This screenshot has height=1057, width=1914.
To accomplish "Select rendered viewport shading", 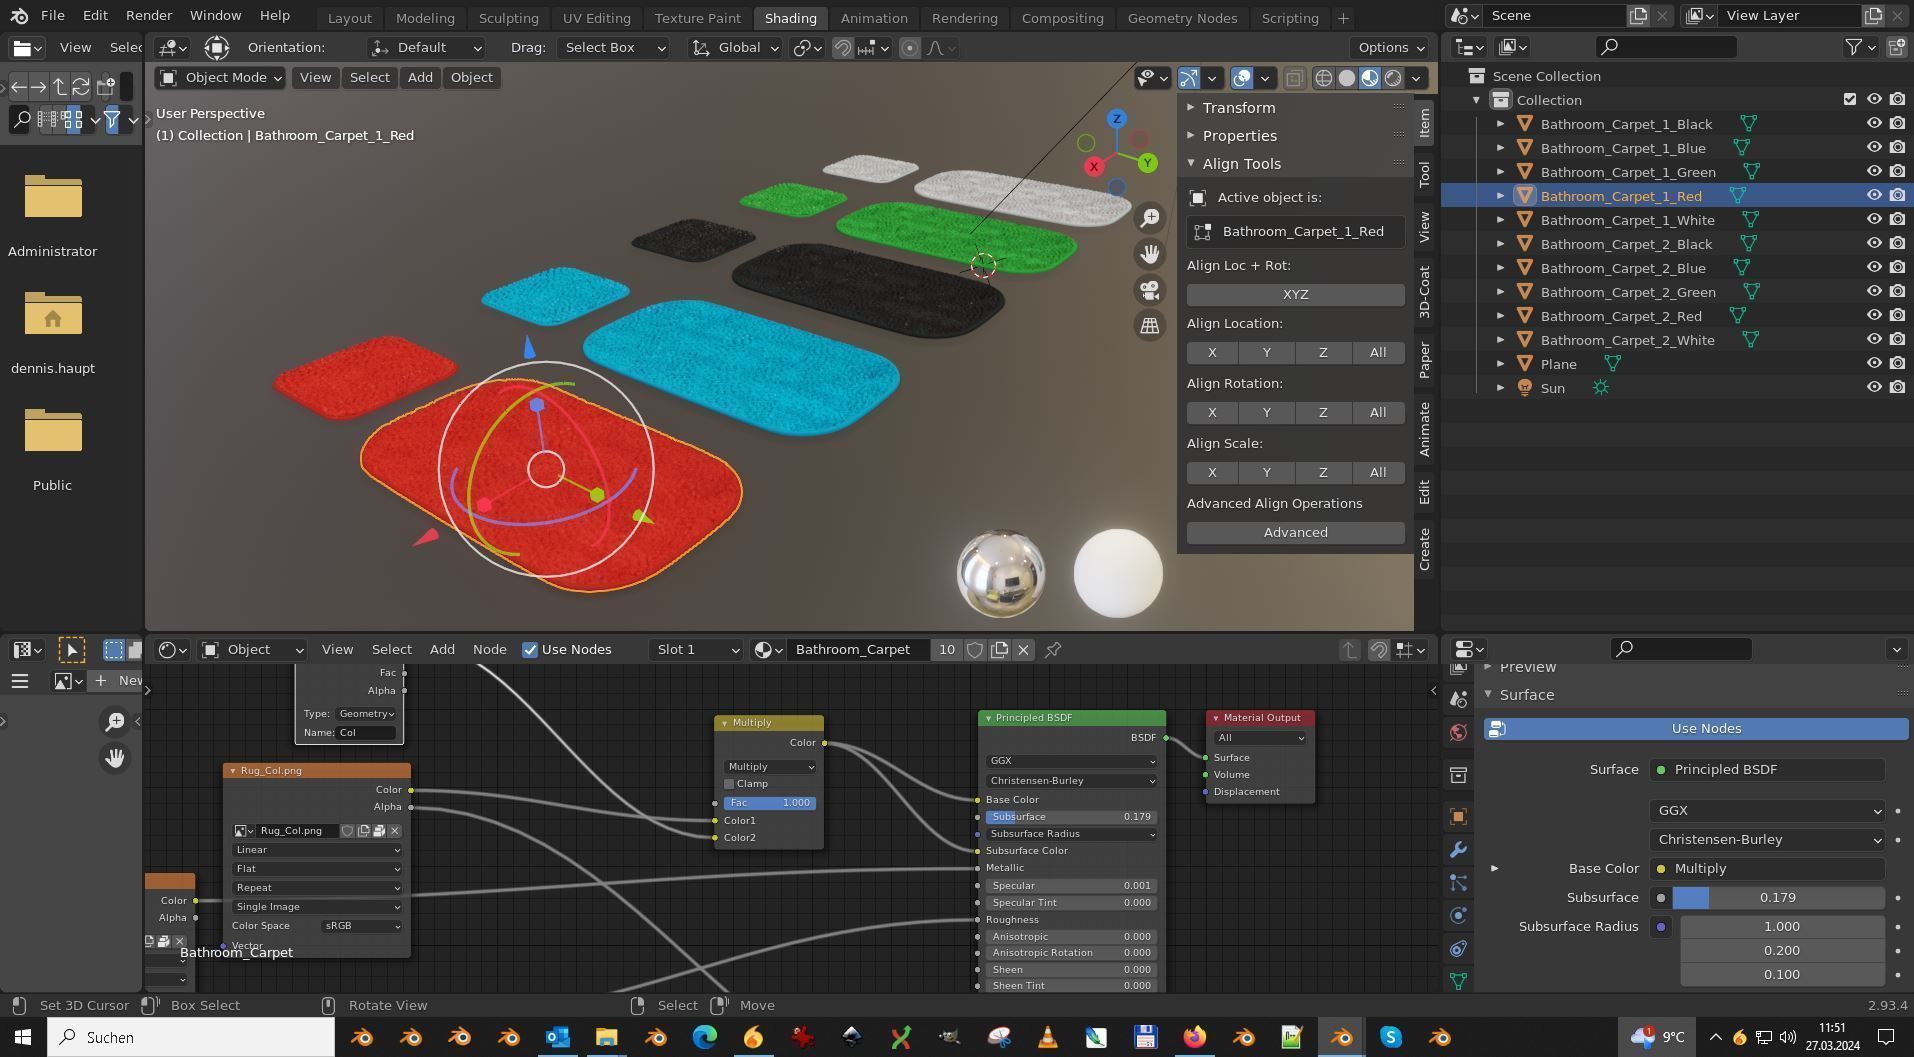I will [1393, 78].
